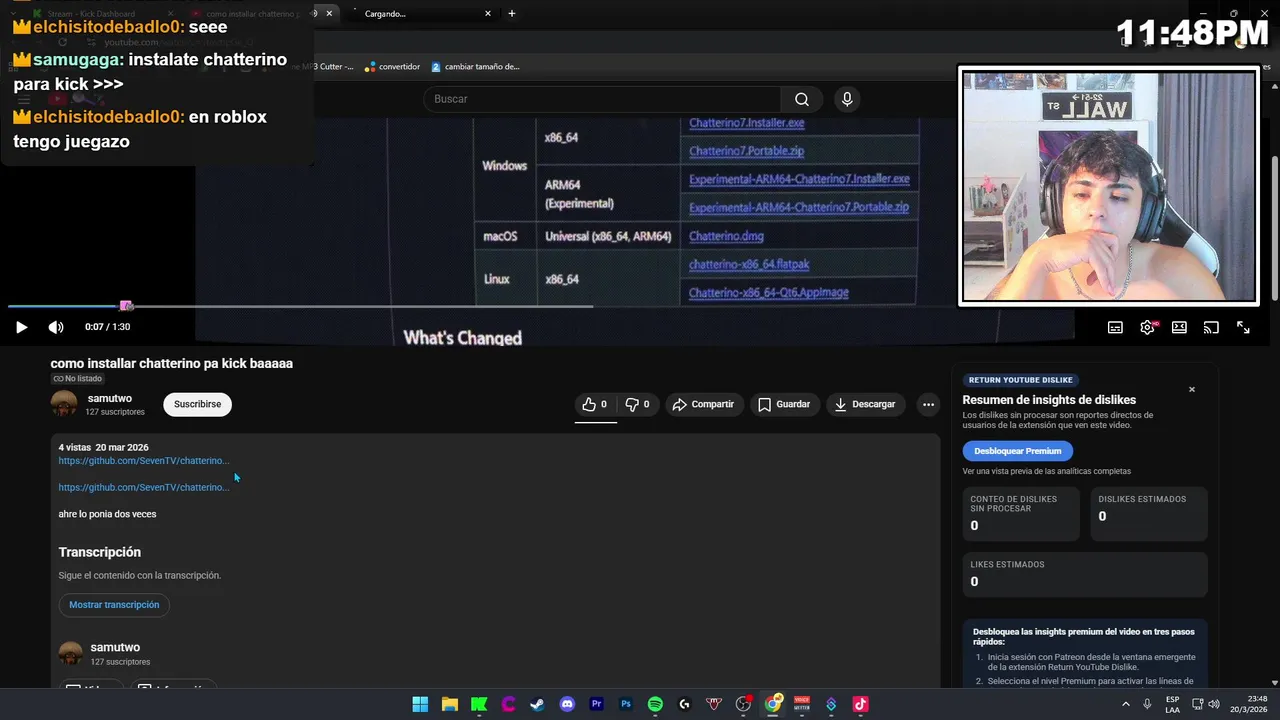Download video with Descargar button

point(865,404)
